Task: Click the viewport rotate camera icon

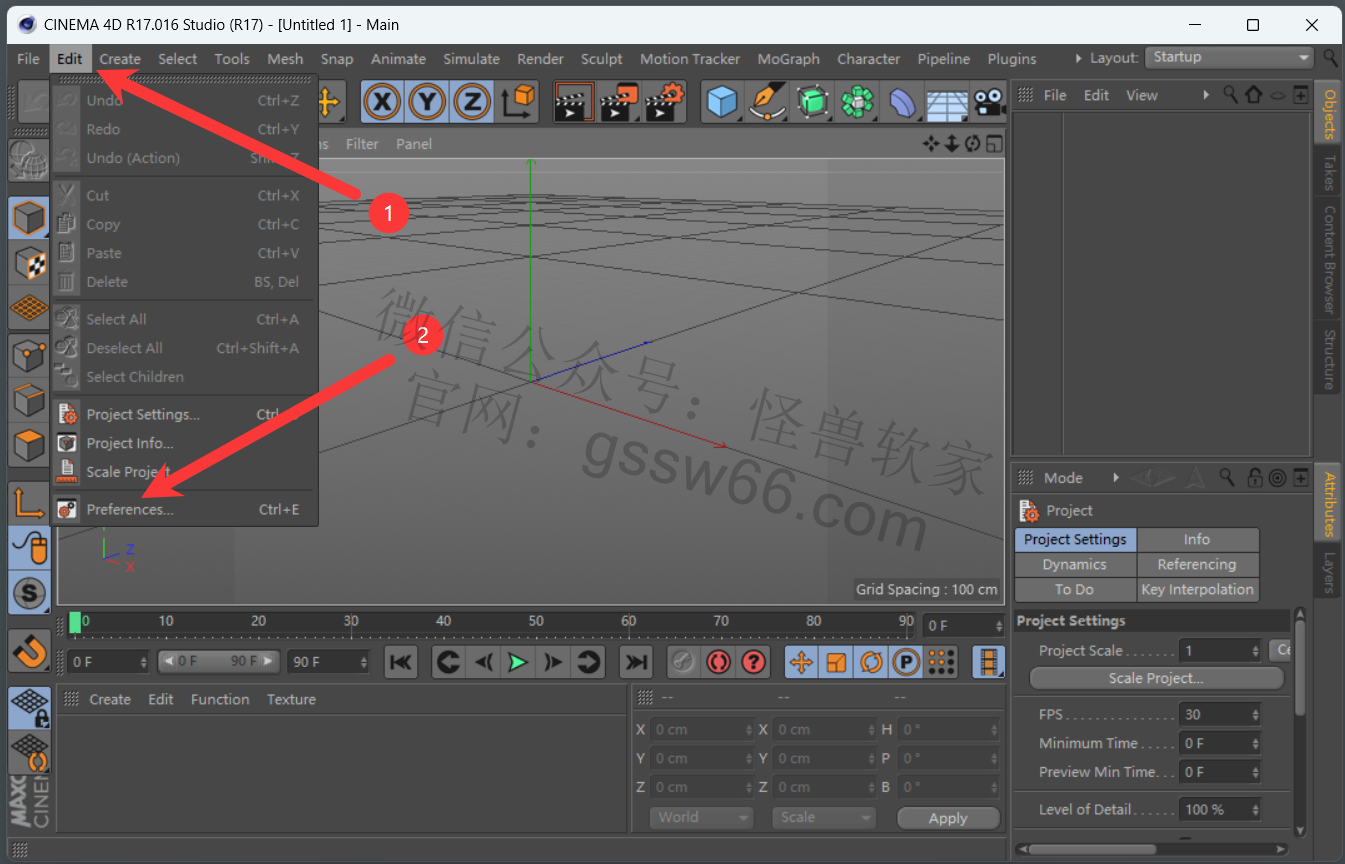Action: (x=972, y=144)
